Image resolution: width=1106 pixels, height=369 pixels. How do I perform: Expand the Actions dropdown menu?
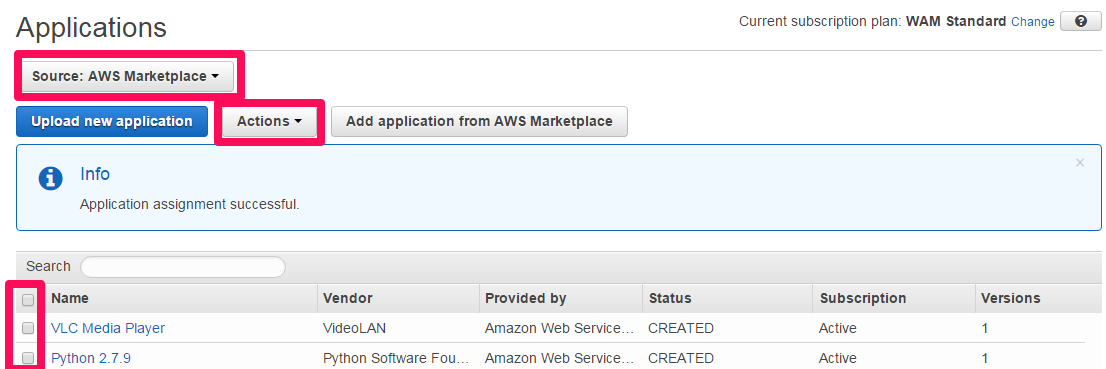(269, 121)
